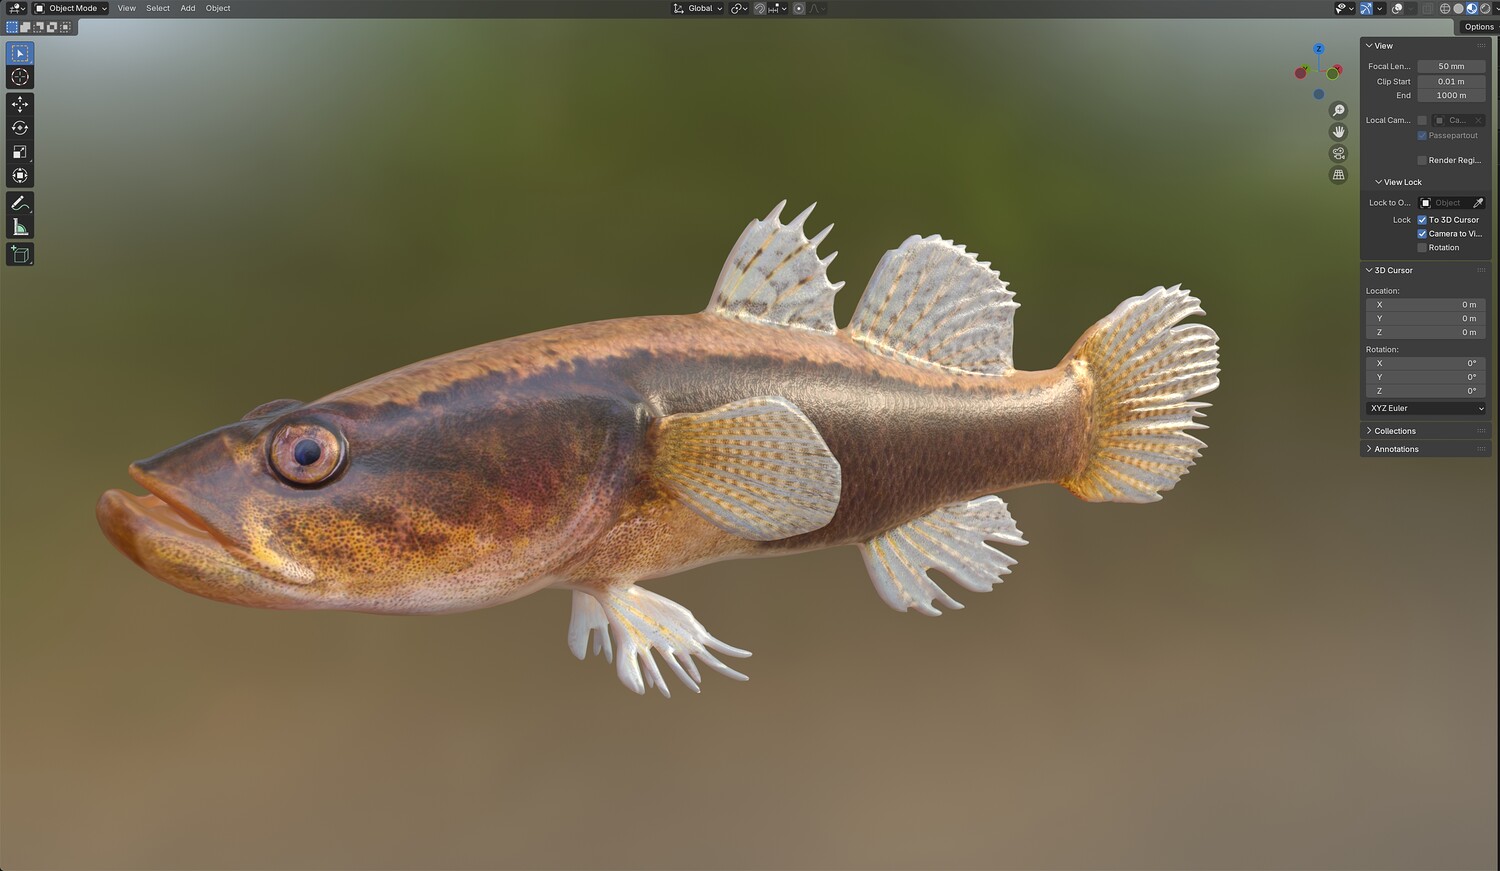The image size is (1500, 871).
Task: Choose the Move tool
Action: (x=20, y=104)
